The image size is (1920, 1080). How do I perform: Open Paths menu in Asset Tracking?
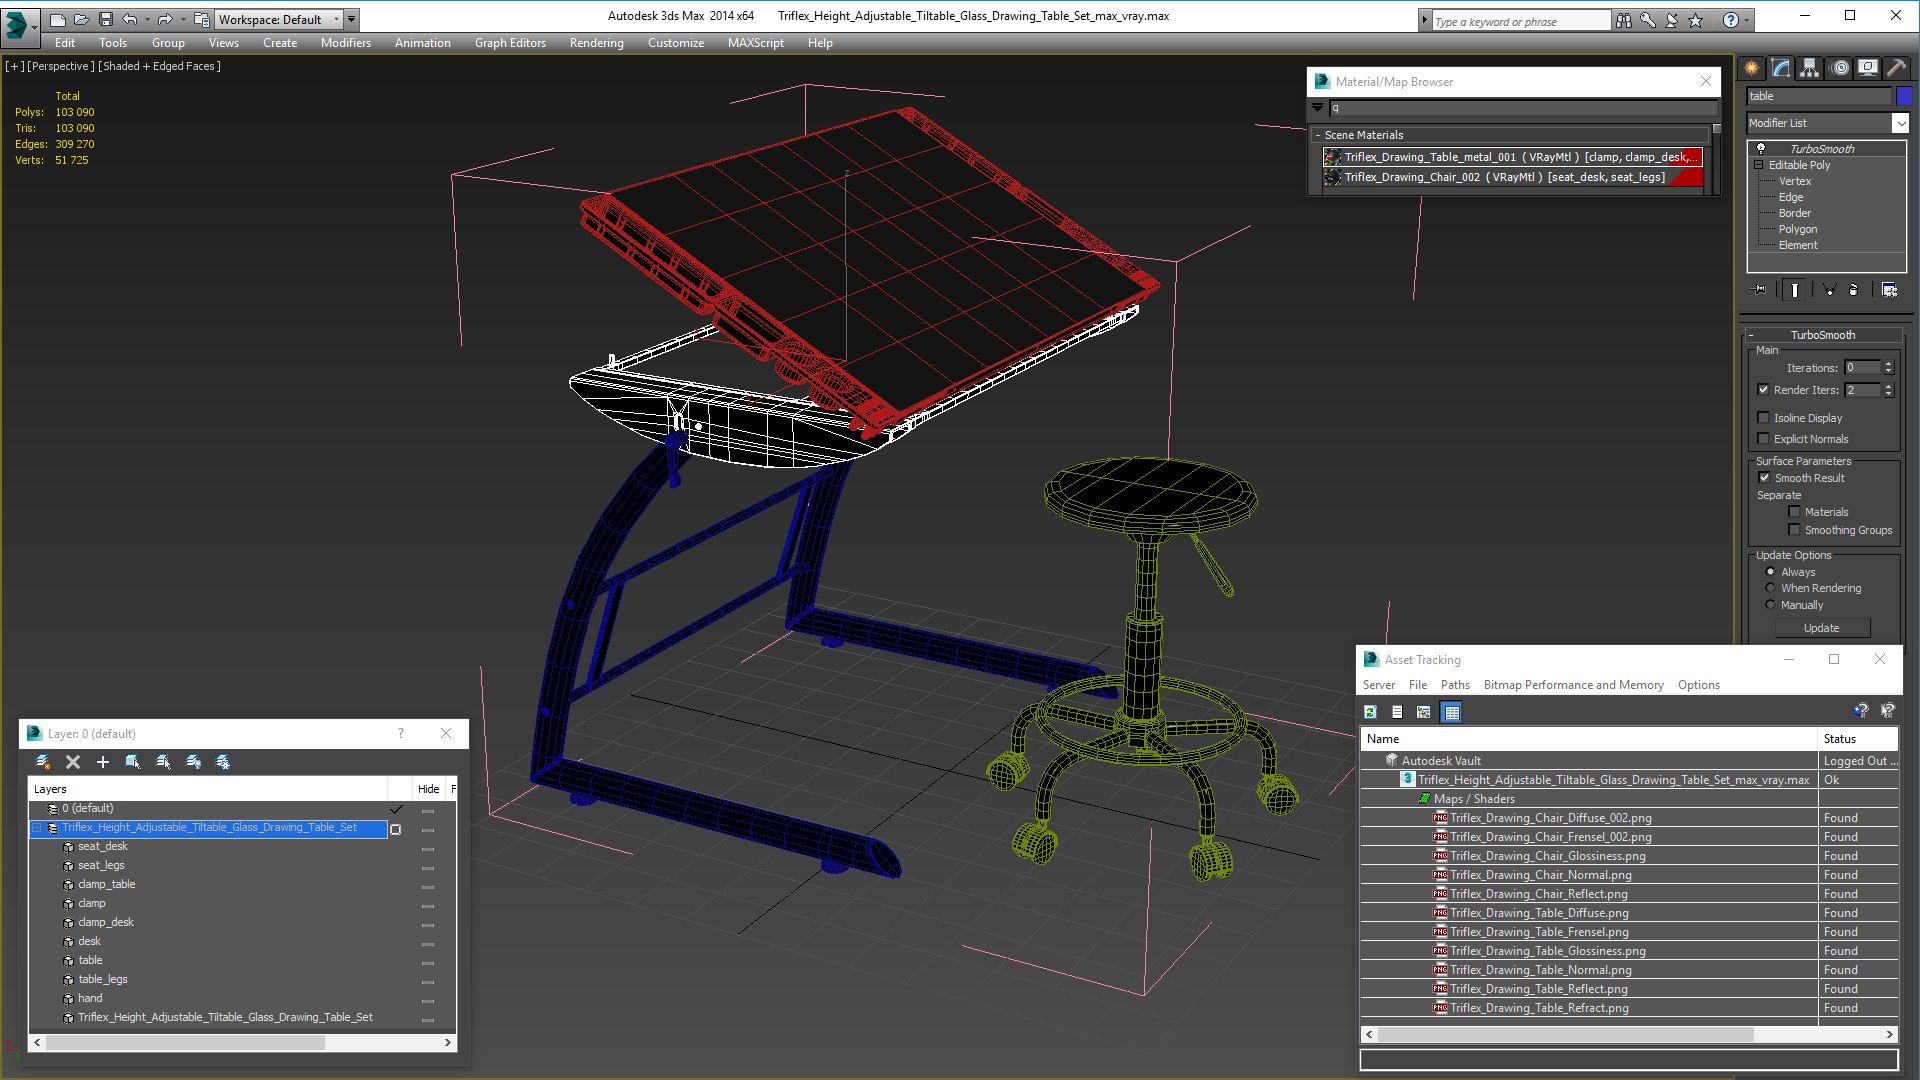pos(1454,685)
